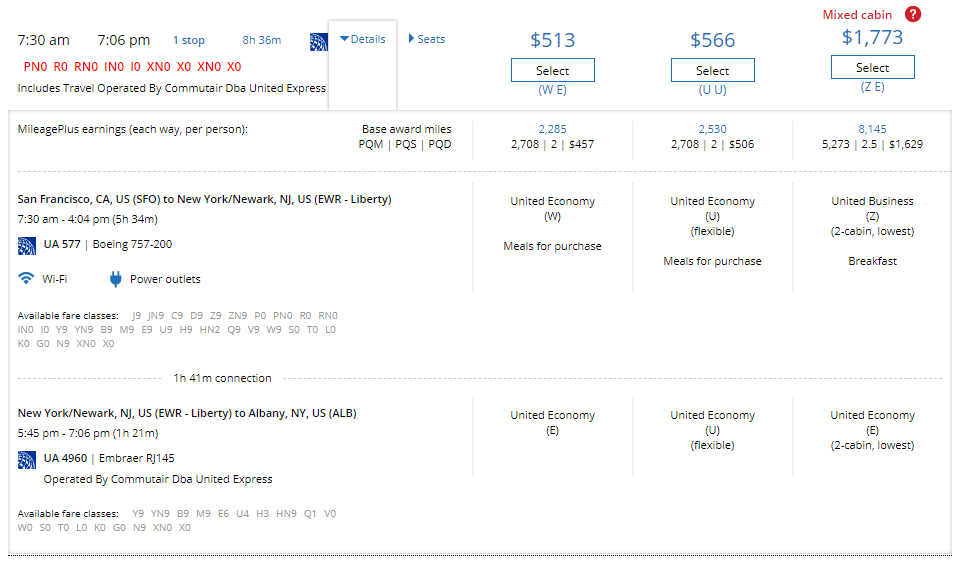Expand the Seats section

(x=427, y=39)
